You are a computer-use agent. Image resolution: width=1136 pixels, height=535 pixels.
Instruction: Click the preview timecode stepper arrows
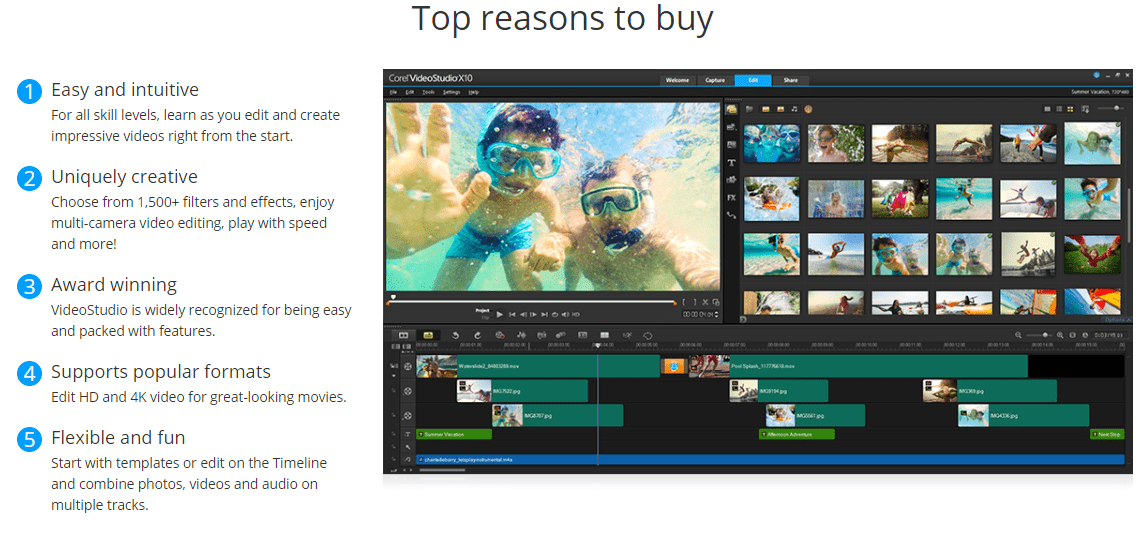tap(717, 315)
